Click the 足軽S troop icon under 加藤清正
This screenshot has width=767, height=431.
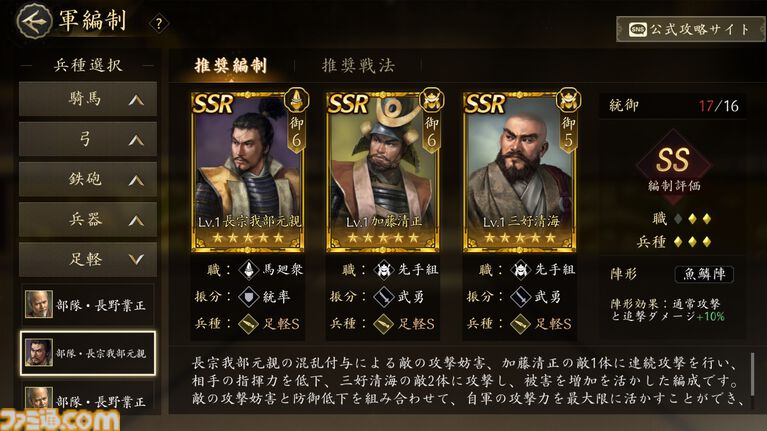384,323
